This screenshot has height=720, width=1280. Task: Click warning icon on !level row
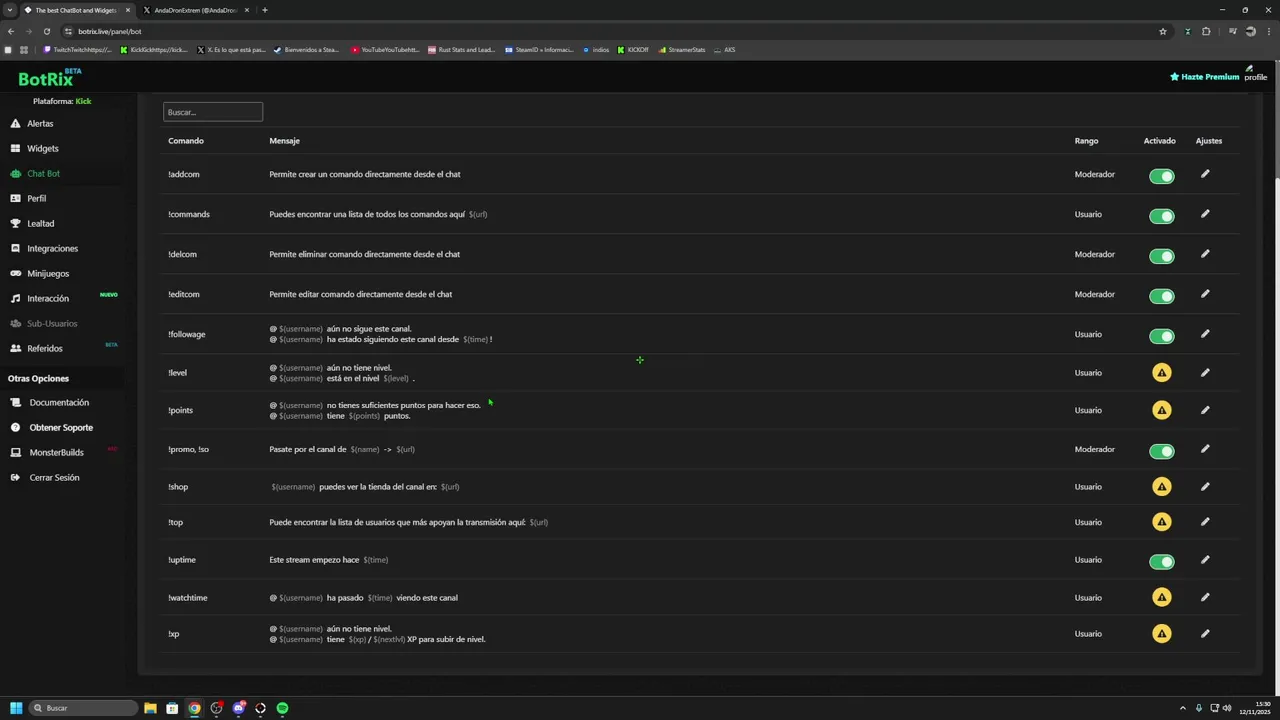click(x=1161, y=373)
